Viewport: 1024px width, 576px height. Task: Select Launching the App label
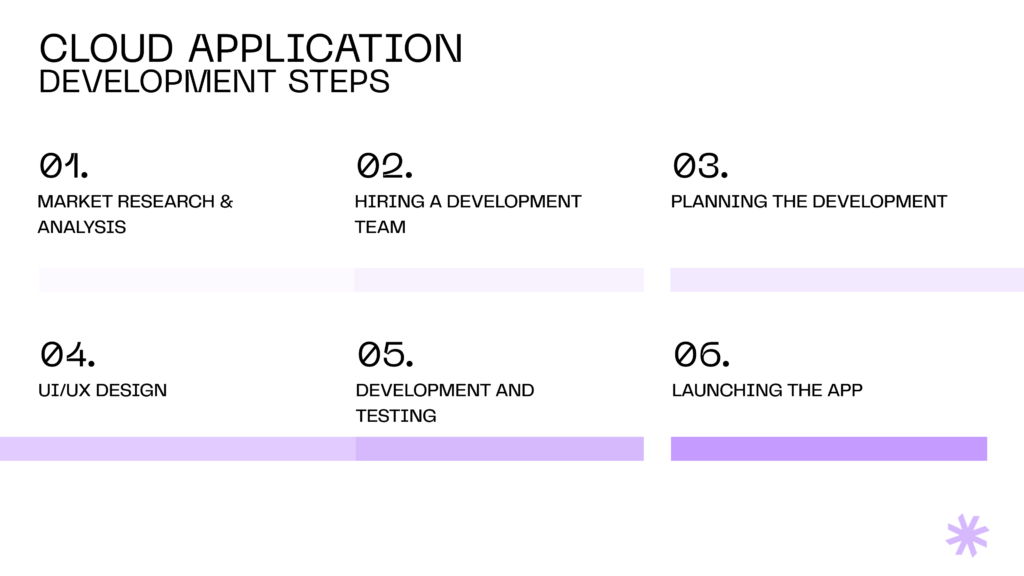tap(767, 391)
